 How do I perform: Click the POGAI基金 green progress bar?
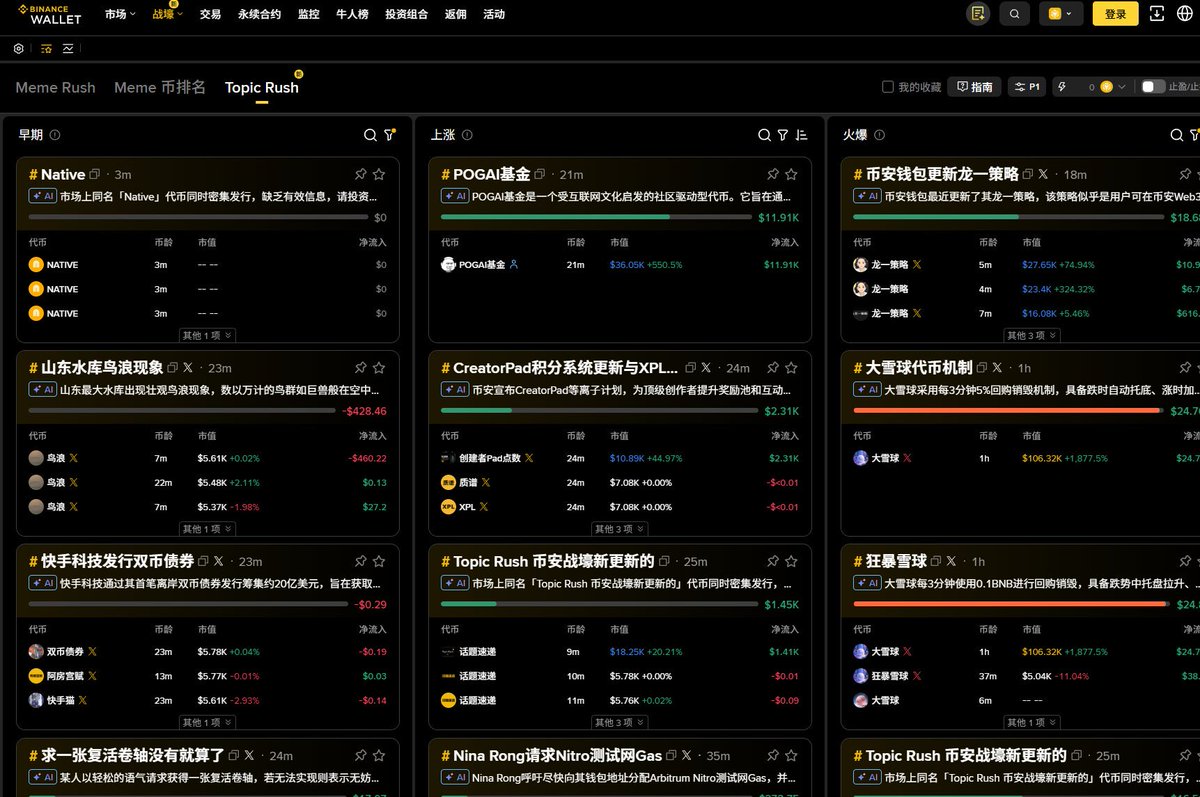[x=596, y=217]
